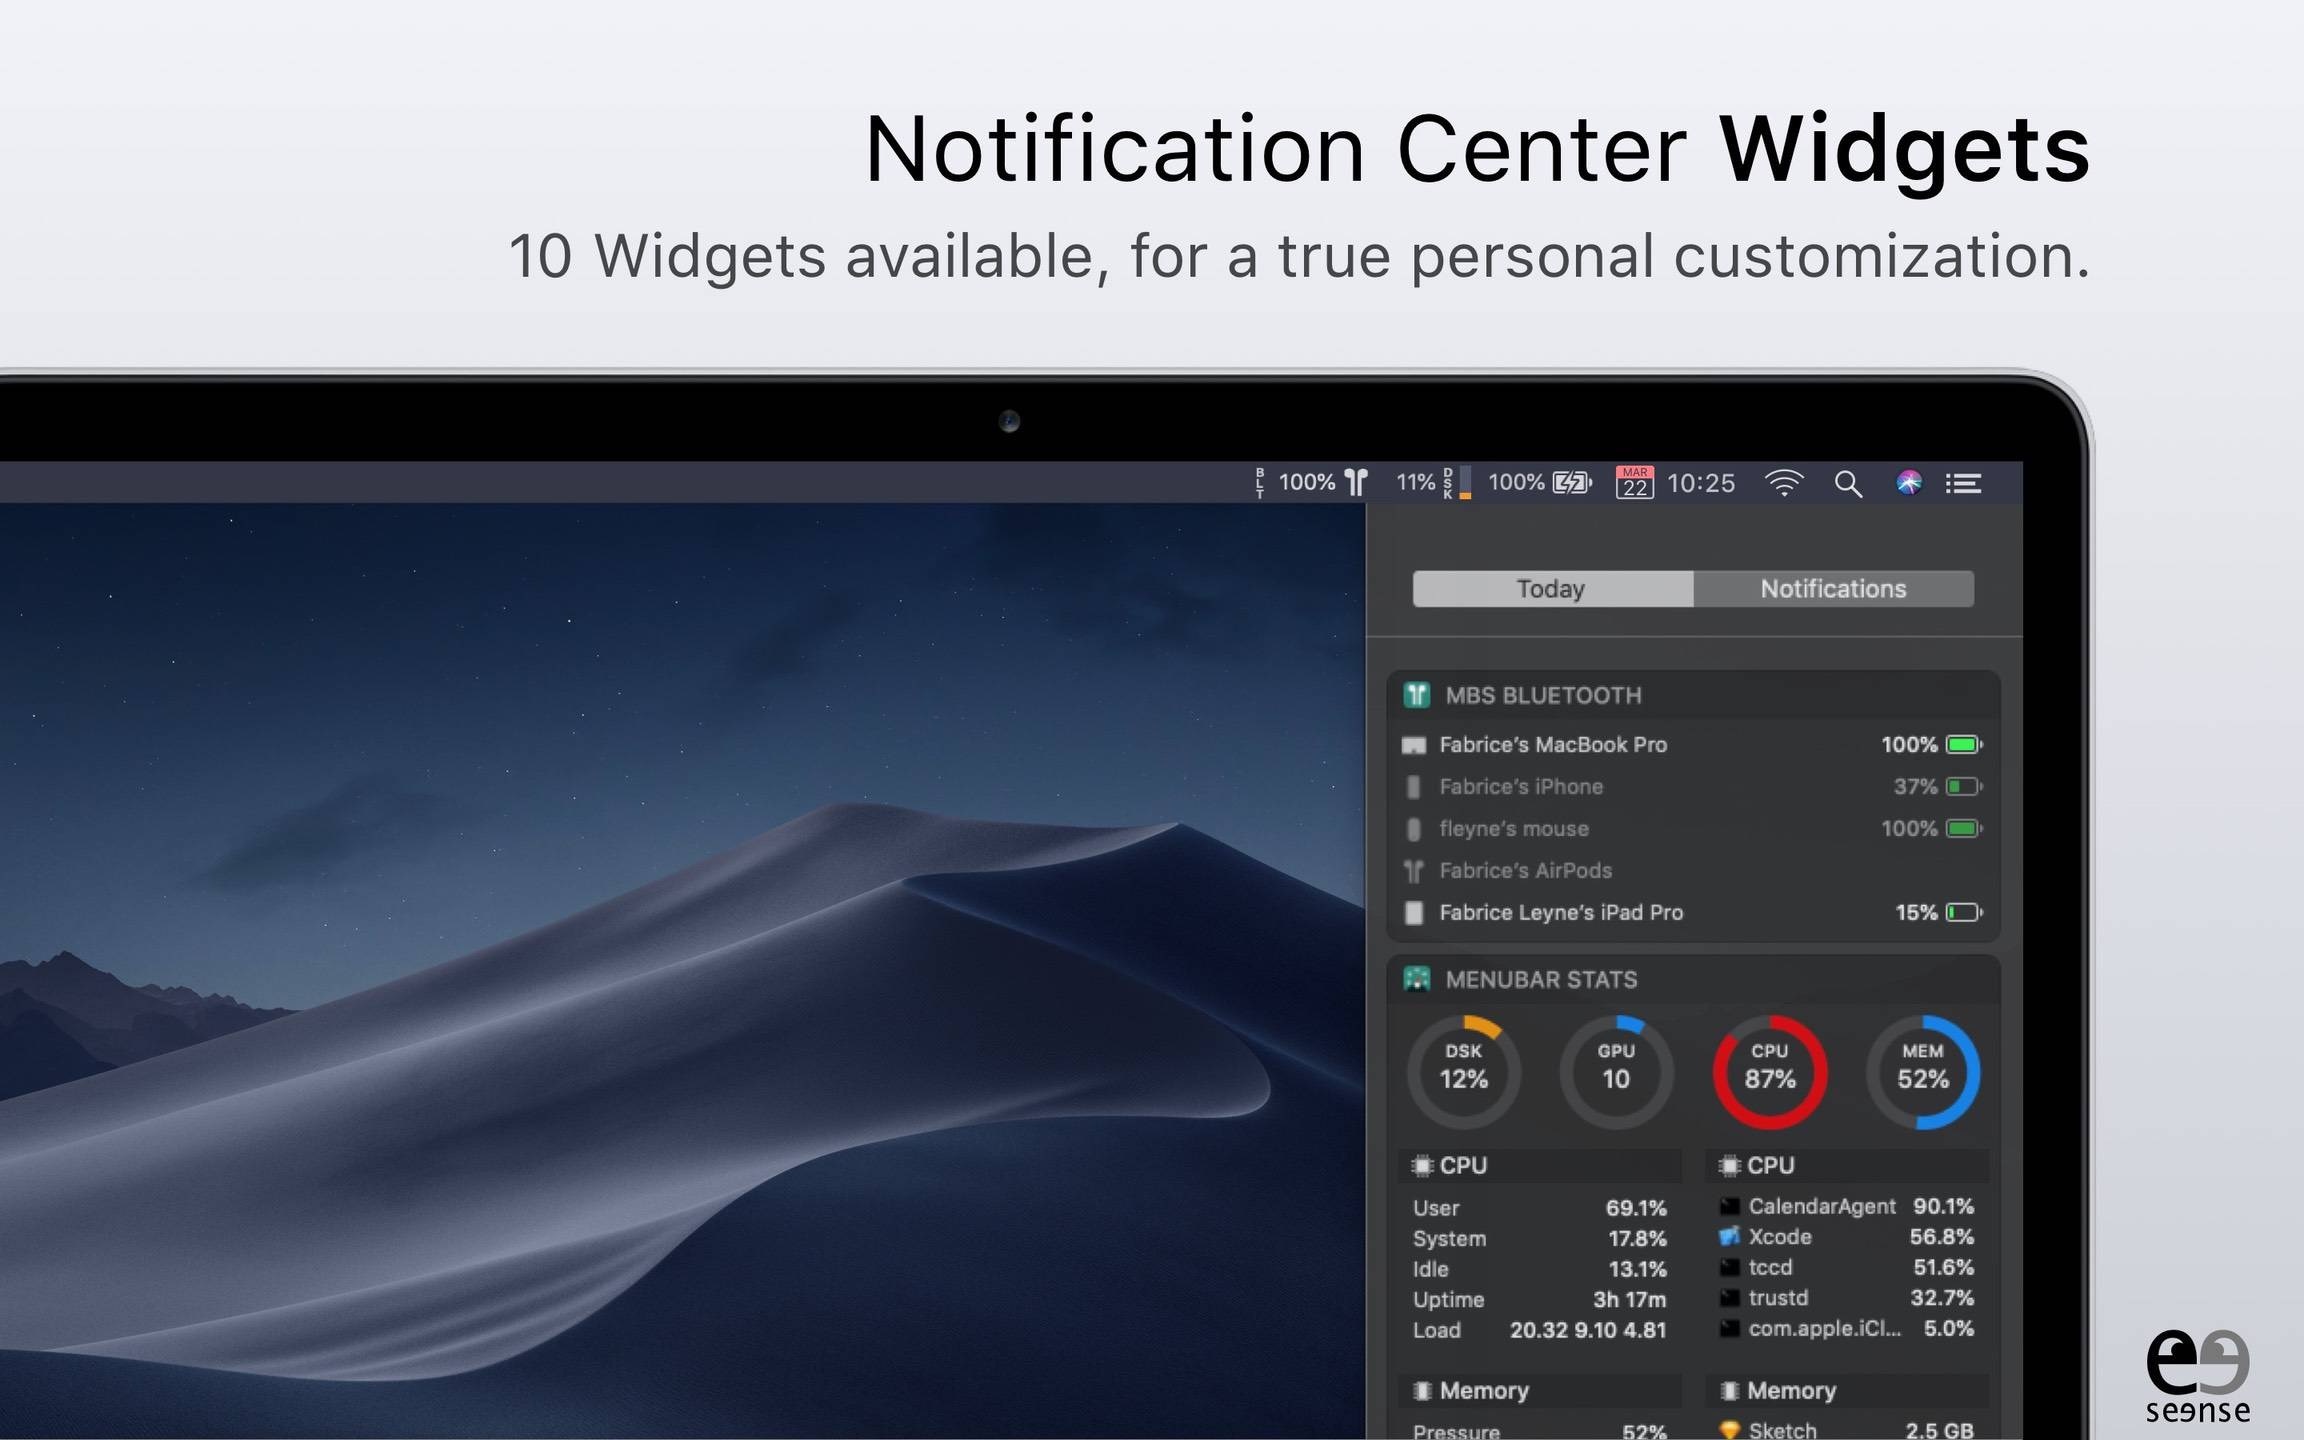Click the Siri icon in menu bar
Image resolution: width=2304 pixels, height=1440 pixels.
pos(1908,483)
